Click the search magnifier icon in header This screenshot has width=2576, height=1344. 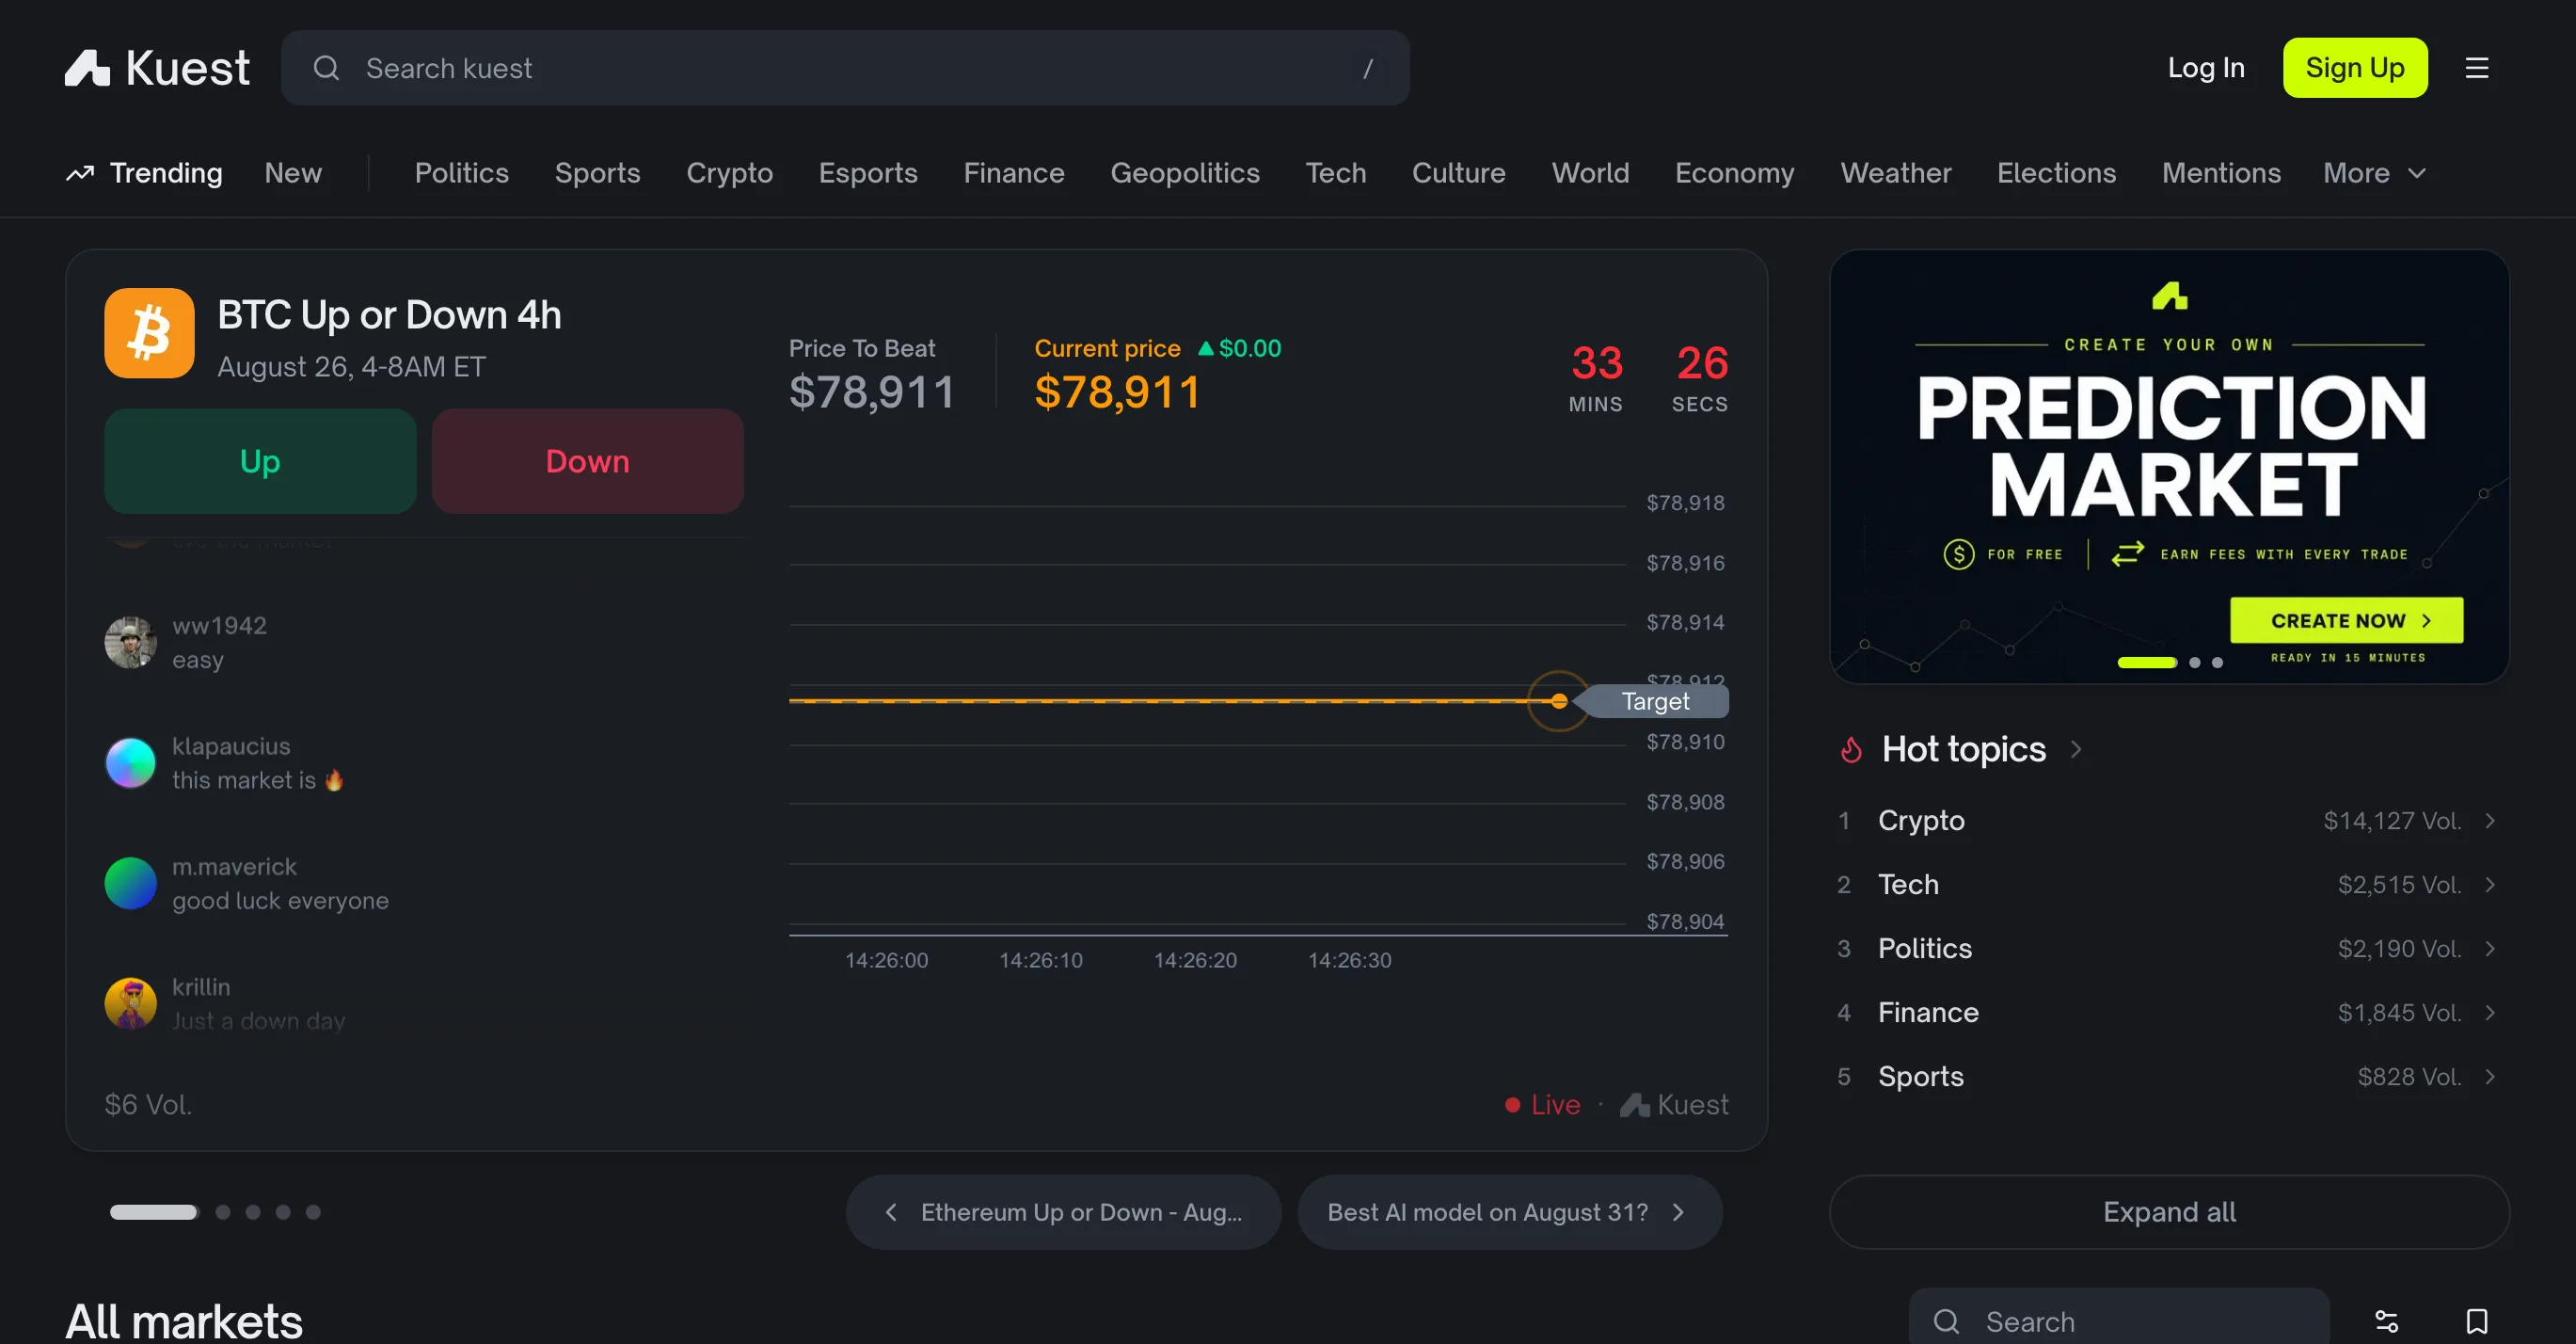(x=326, y=68)
